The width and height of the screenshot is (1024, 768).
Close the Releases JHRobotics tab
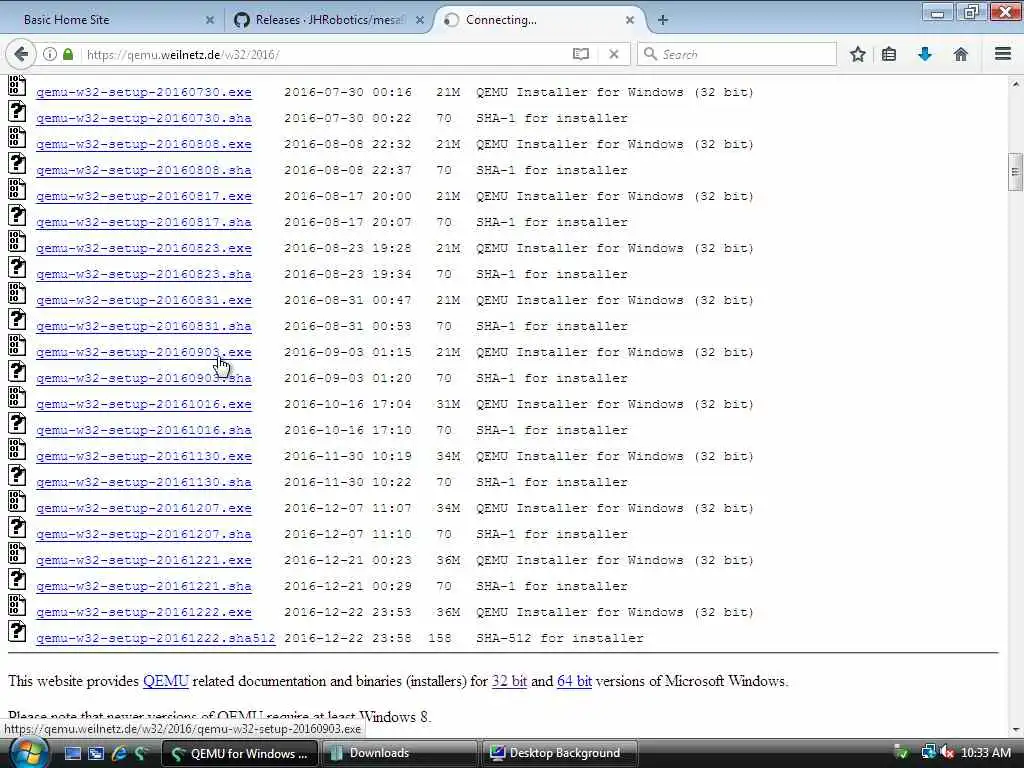420,20
